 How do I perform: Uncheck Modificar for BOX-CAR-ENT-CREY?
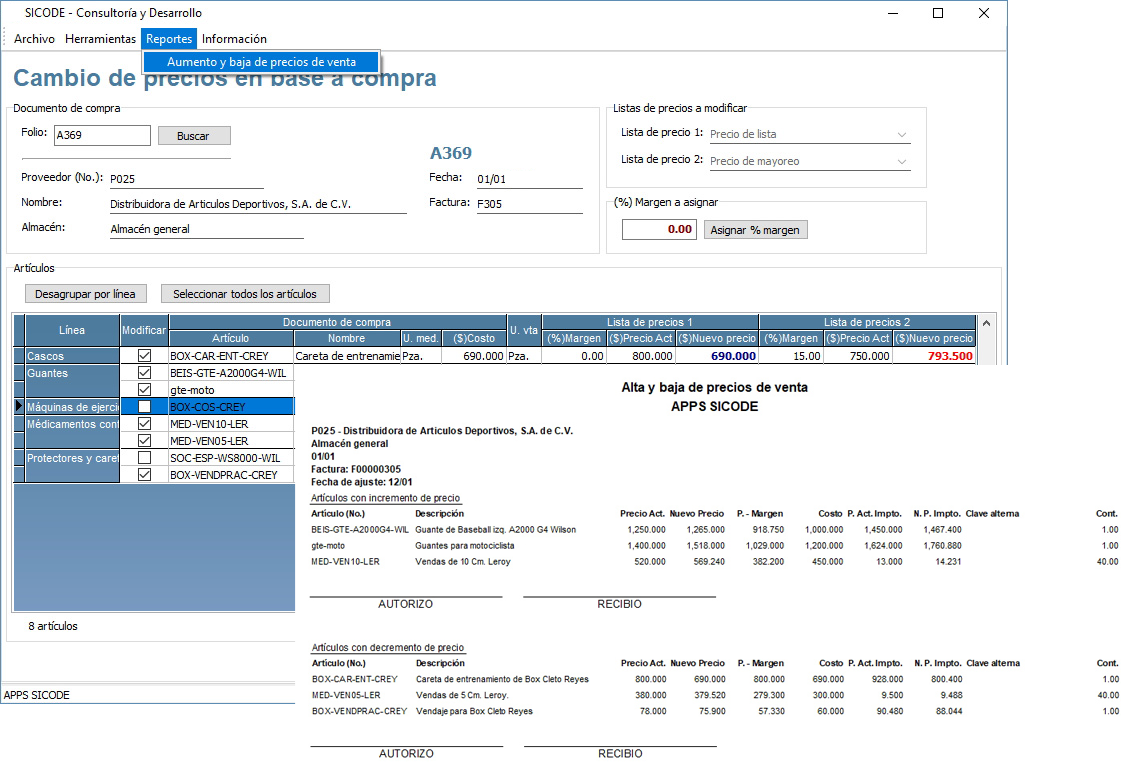145,356
